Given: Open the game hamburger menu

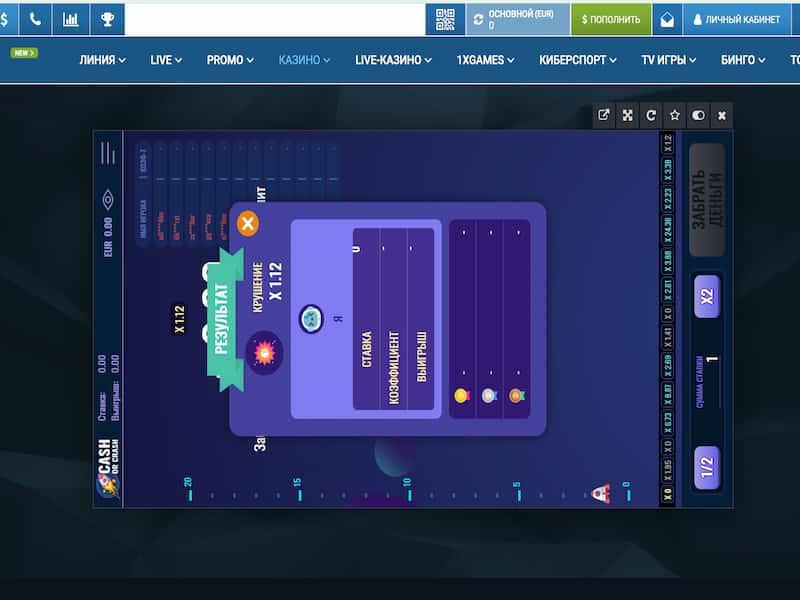Looking at the screenshot, I should pyautogui.click(x=108, y=153).
